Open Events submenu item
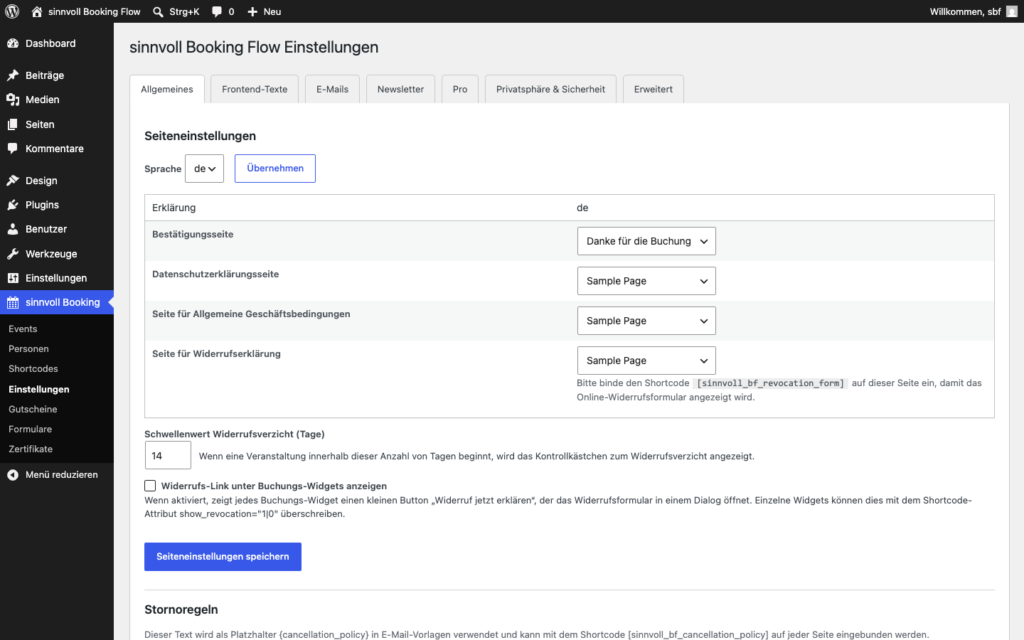 click(x=23, y=328)
